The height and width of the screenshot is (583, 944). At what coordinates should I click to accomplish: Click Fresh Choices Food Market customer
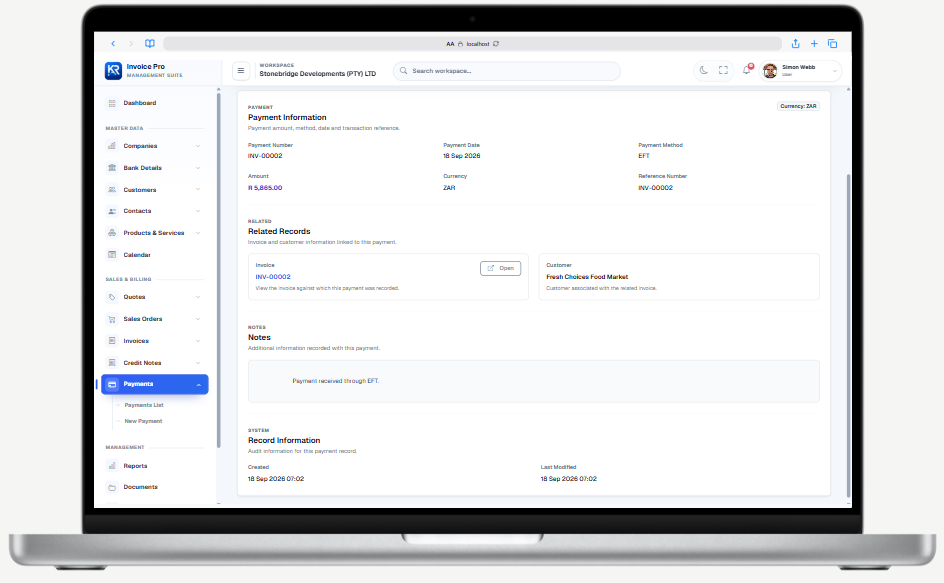(x=587, y=277)
